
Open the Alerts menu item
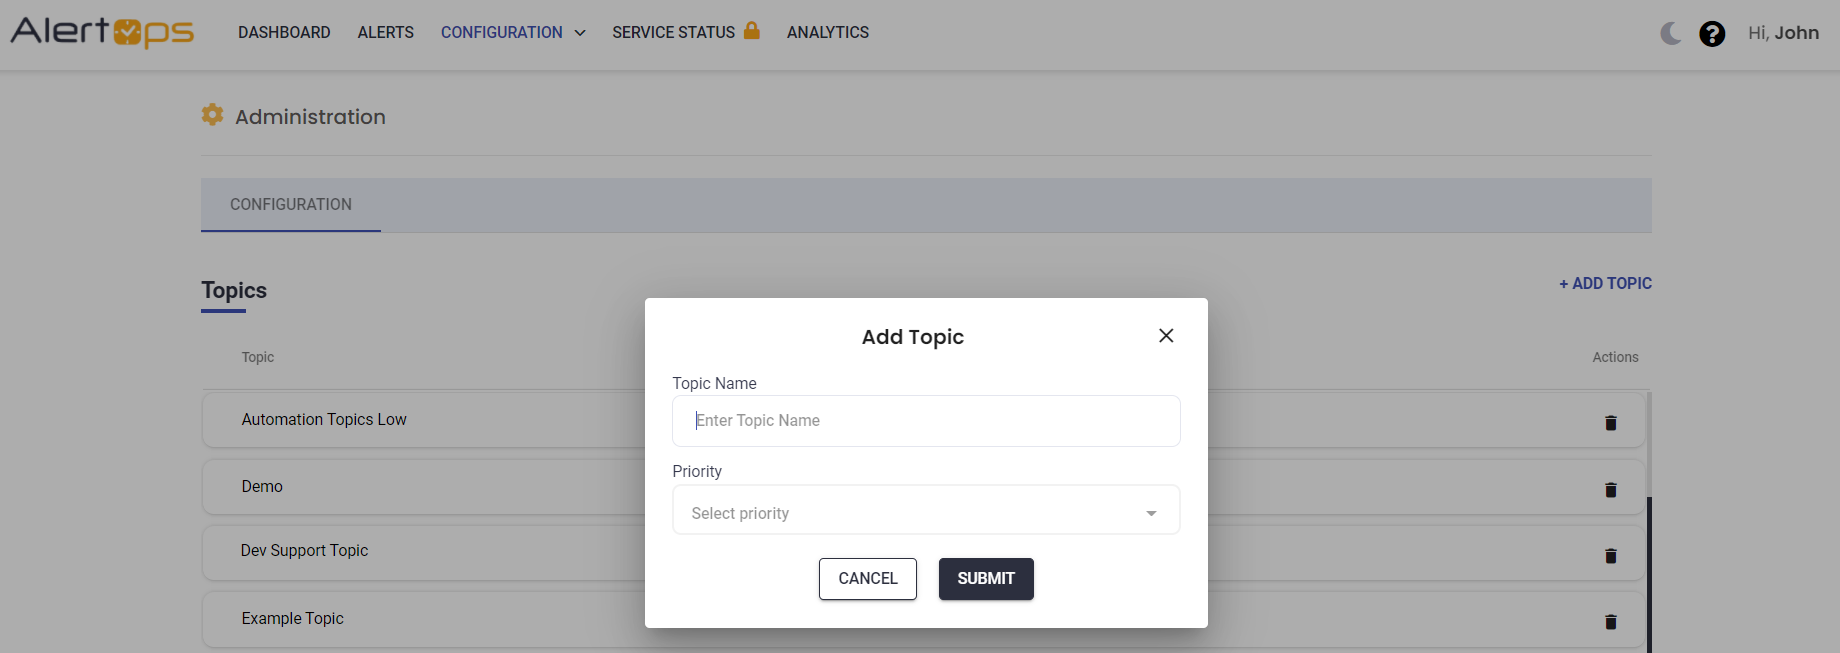click(x=386, y=32)
